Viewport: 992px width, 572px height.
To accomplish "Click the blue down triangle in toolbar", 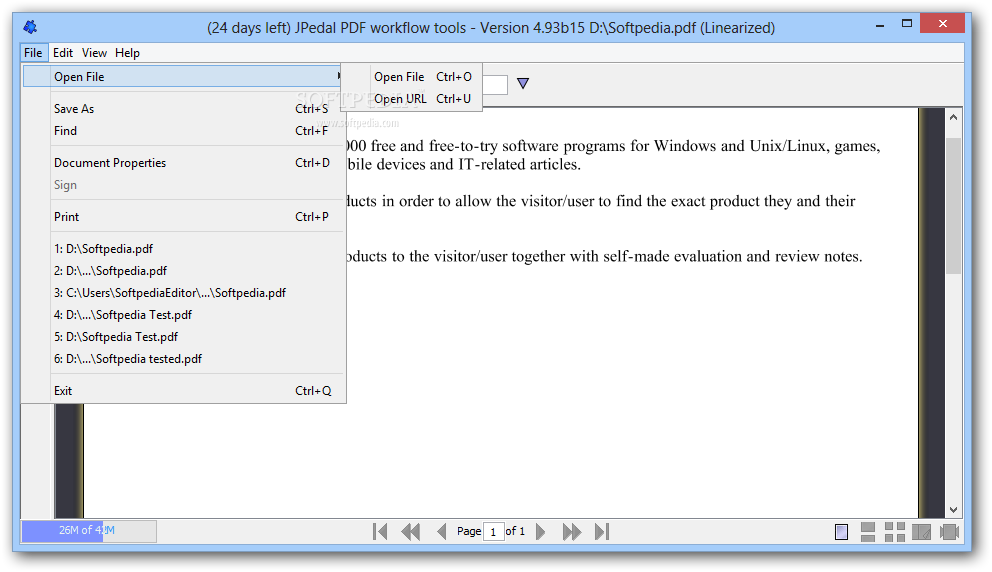I will [x=523, y=83].
